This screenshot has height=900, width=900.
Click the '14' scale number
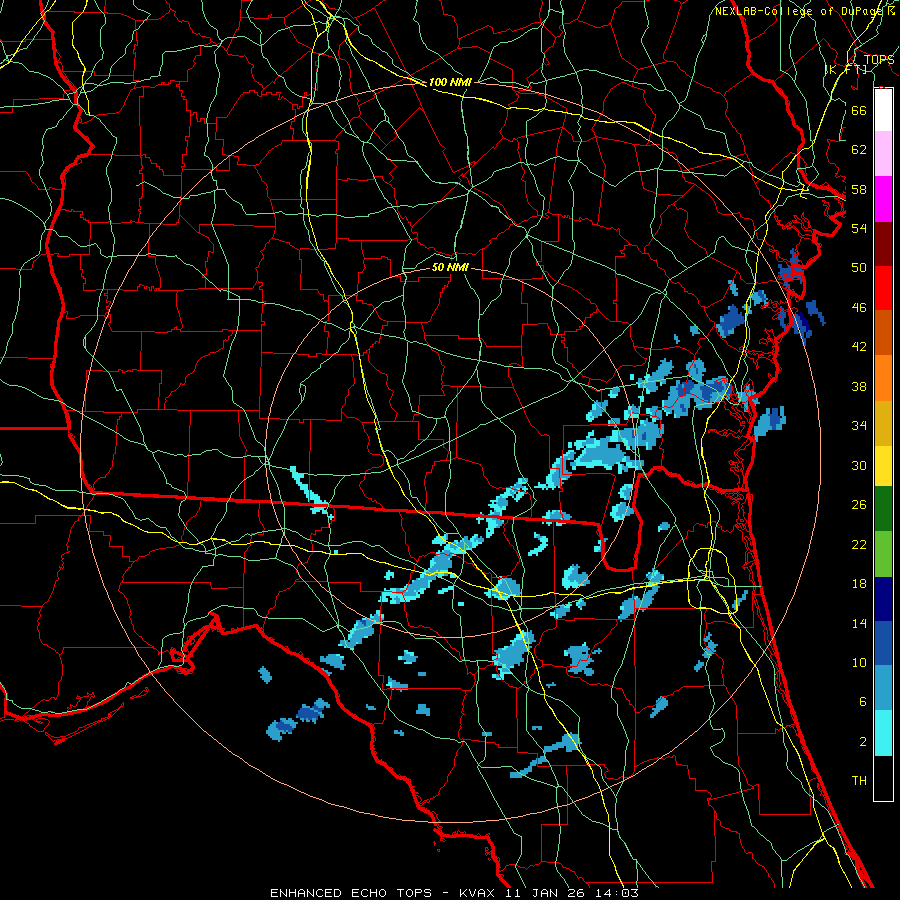[x=859, y=623]
